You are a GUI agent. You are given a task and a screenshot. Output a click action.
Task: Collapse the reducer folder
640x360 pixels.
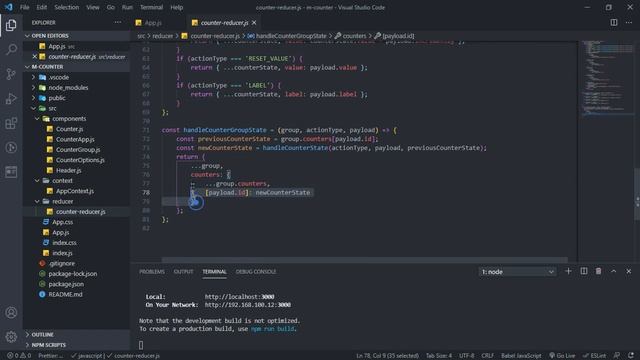pyautogui.click(x=62, y=201)
